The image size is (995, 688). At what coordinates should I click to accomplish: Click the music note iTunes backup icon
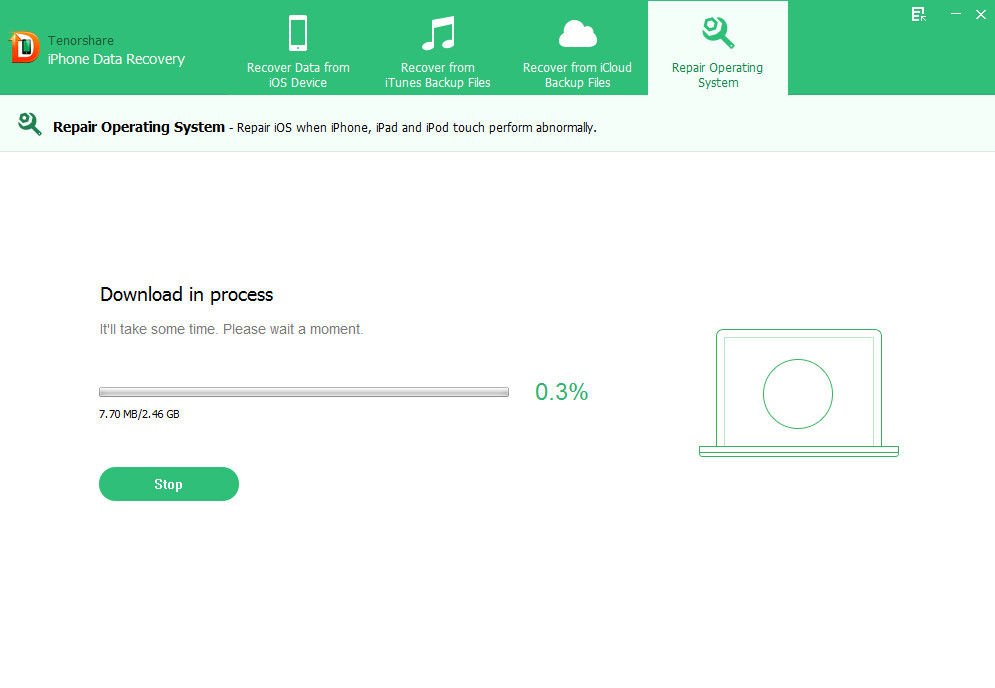[438, 33]
